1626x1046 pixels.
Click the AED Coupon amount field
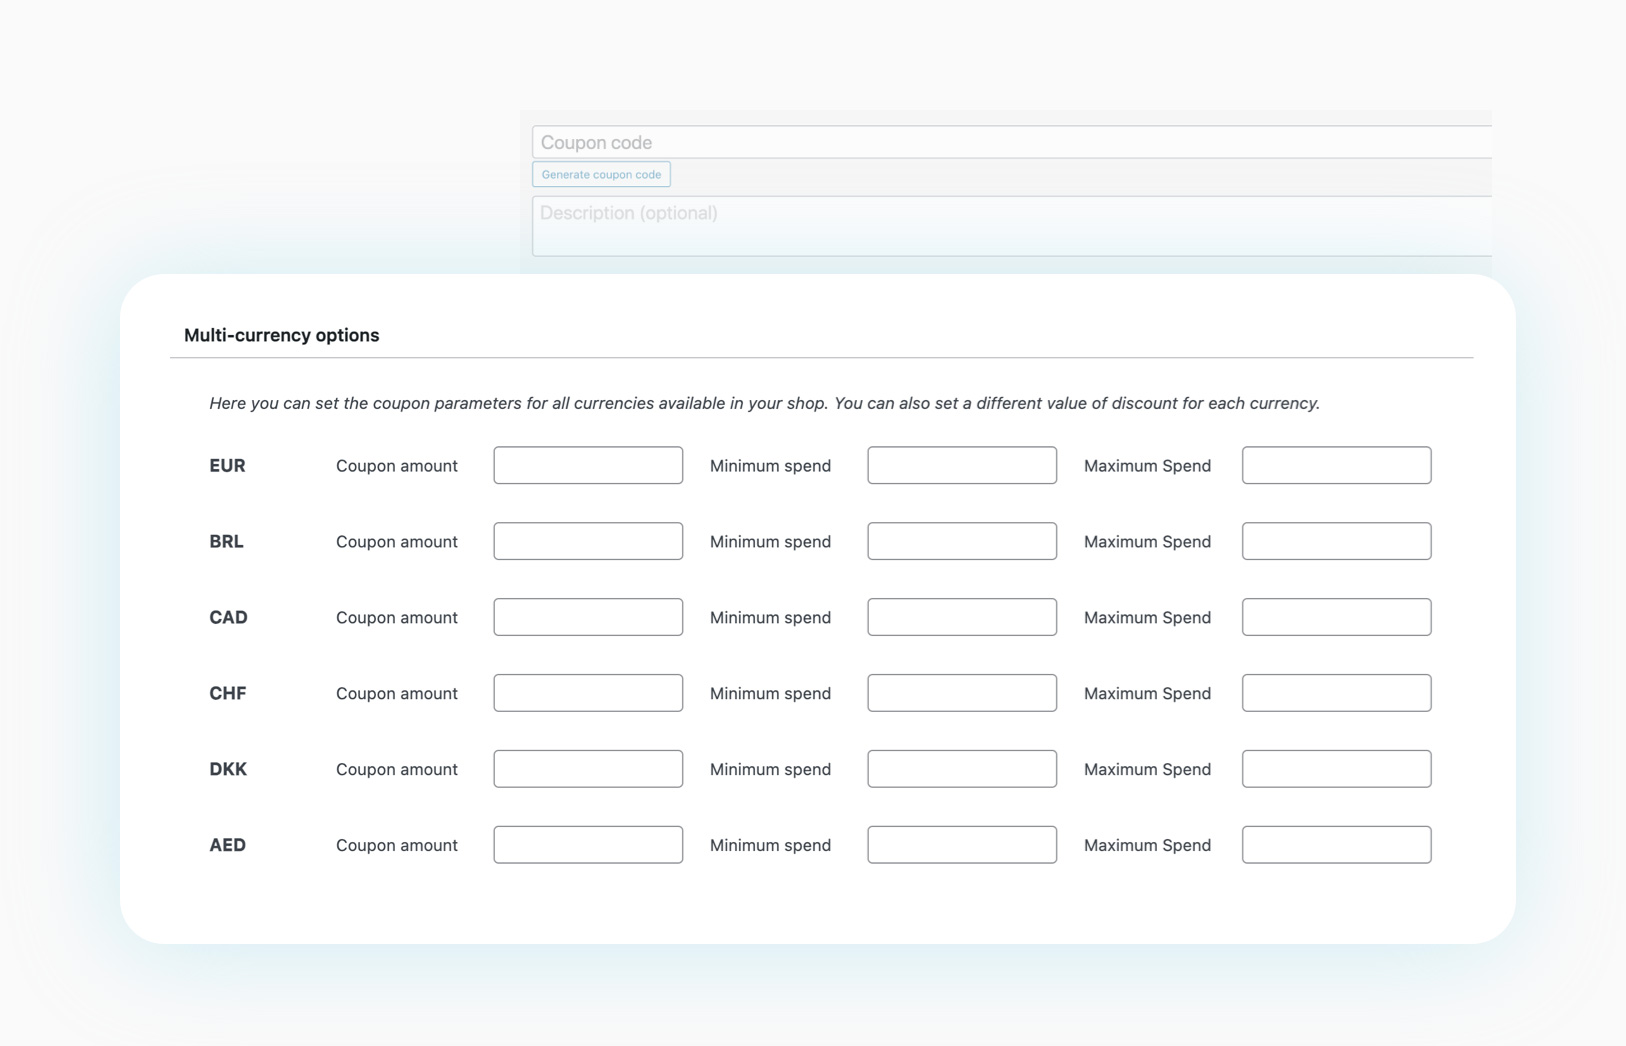pyautogui.click(x=588, y=845)
